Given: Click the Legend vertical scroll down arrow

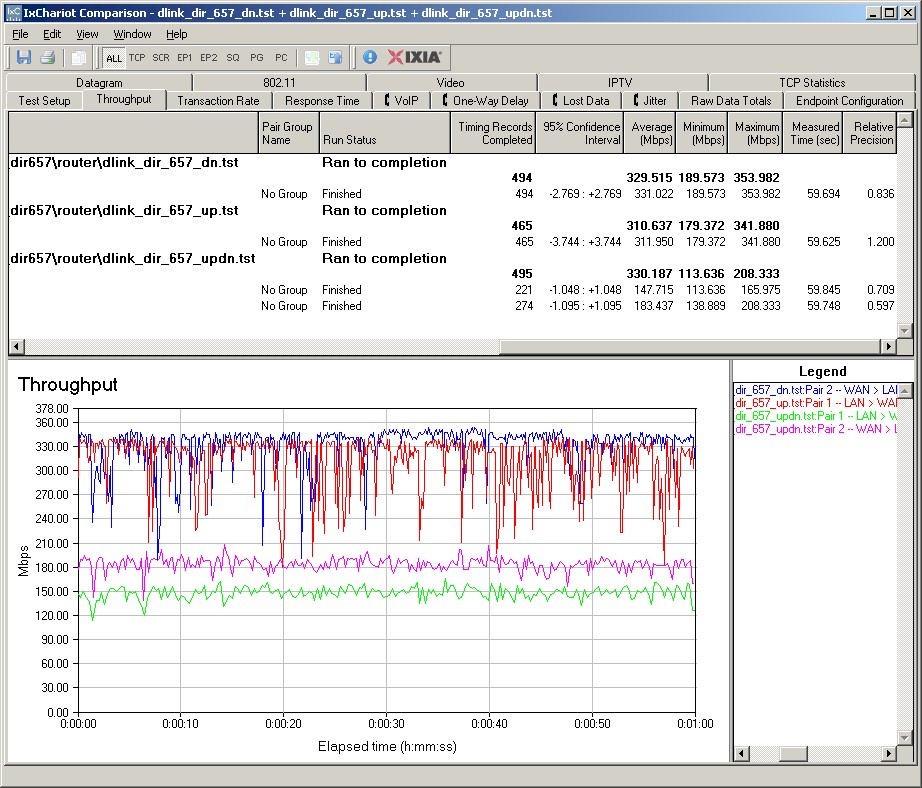Looking at the screenshot, I should [x=906, y=737].
